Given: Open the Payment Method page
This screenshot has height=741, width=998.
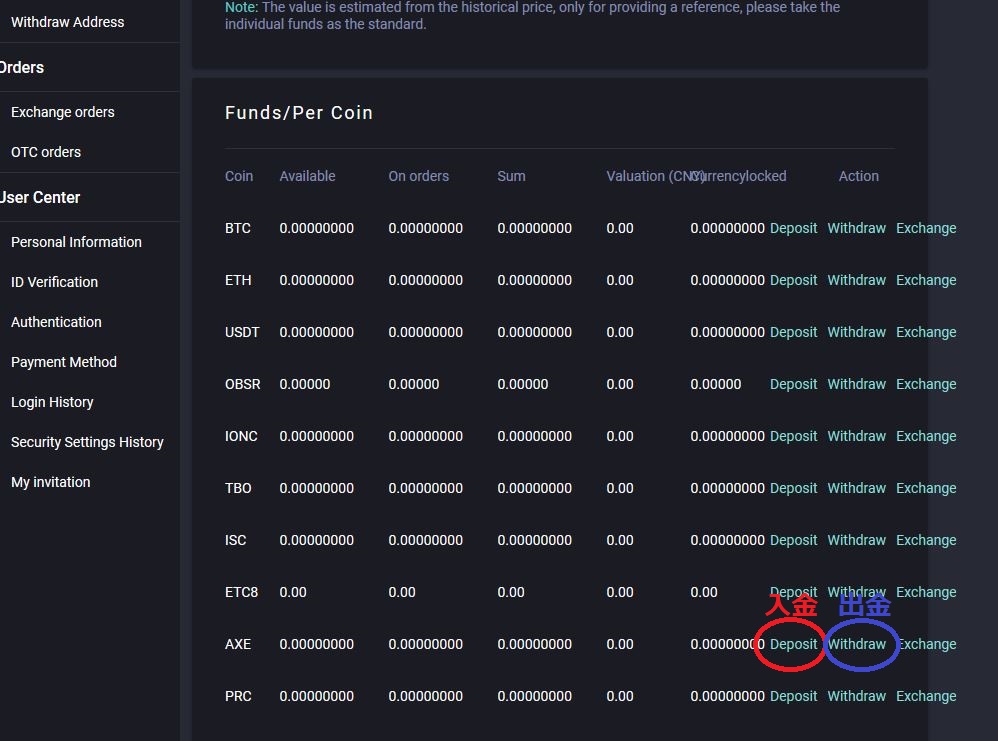Looking at the screenshot, I should [64, 362].
